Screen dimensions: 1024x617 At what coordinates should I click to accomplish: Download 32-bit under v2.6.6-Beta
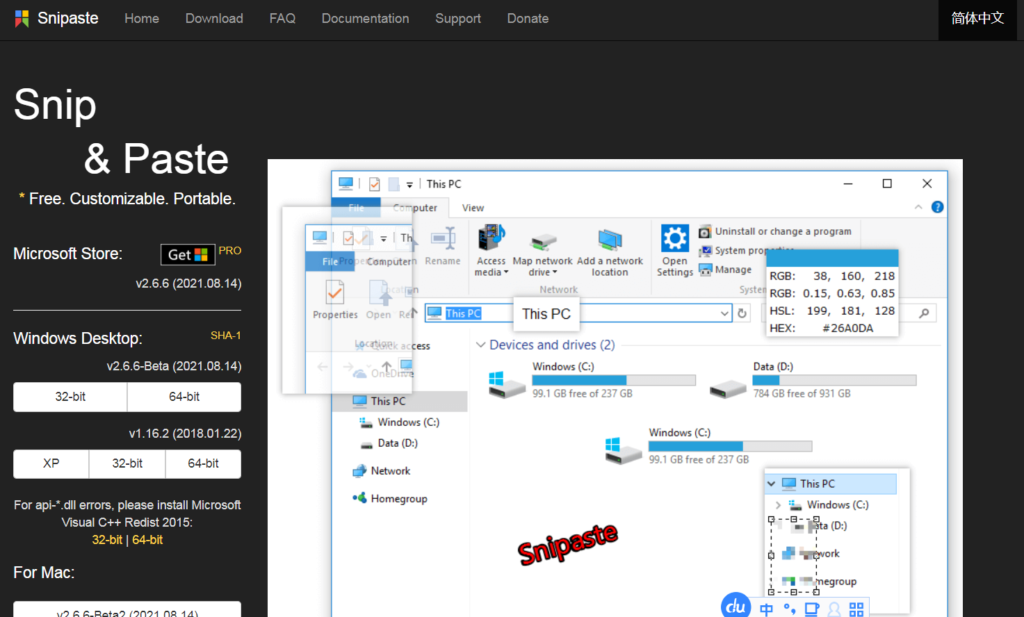point(70,397)
